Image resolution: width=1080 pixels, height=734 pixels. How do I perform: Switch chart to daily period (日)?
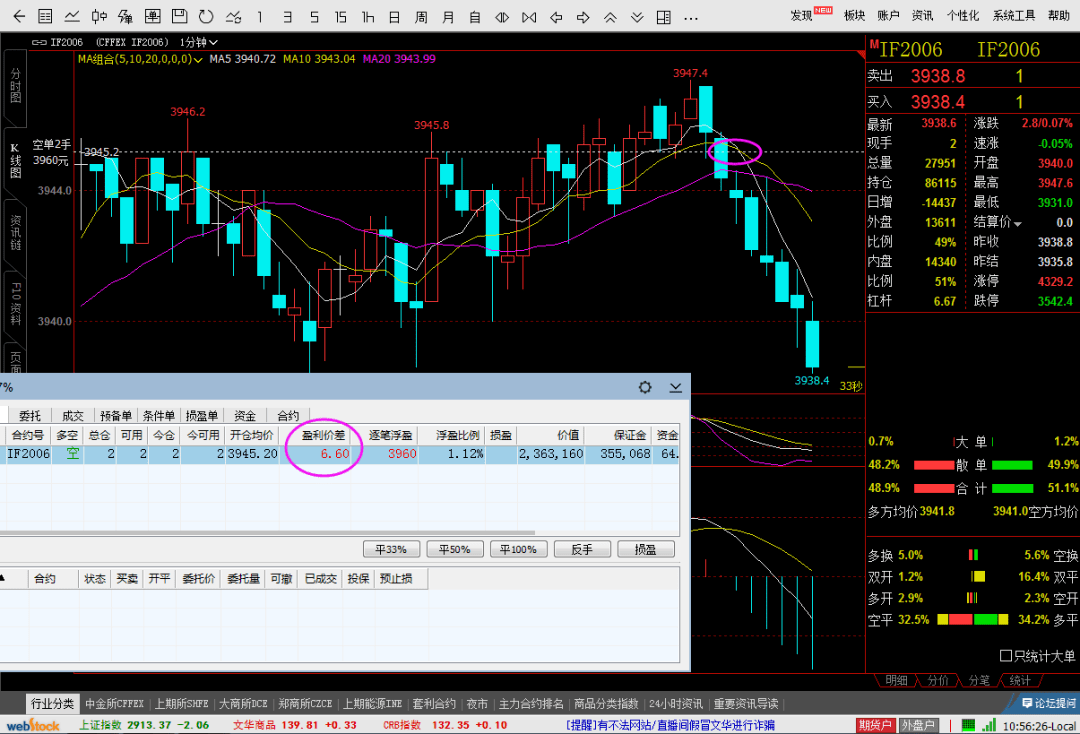pyautogui.click(x=394, y=17)
